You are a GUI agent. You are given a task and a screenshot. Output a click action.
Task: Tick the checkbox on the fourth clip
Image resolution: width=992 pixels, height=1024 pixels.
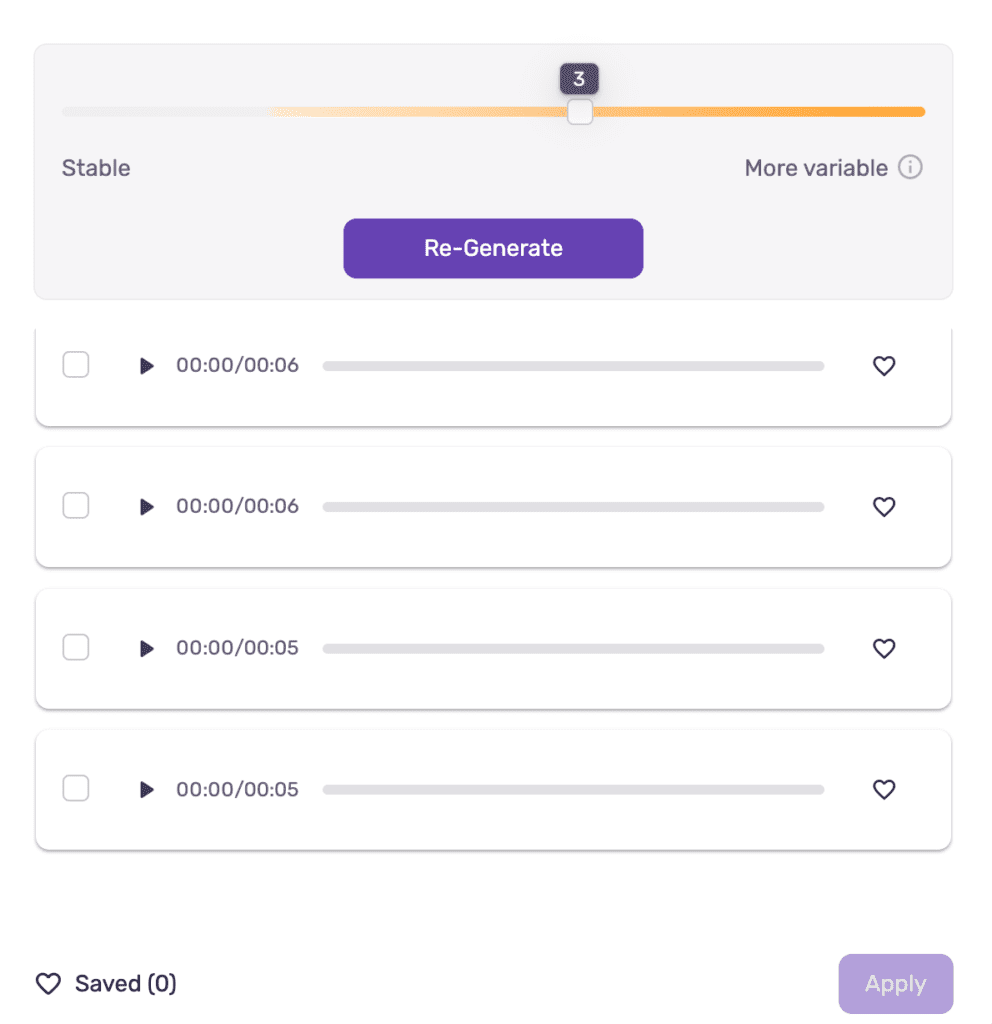point(75,789)
